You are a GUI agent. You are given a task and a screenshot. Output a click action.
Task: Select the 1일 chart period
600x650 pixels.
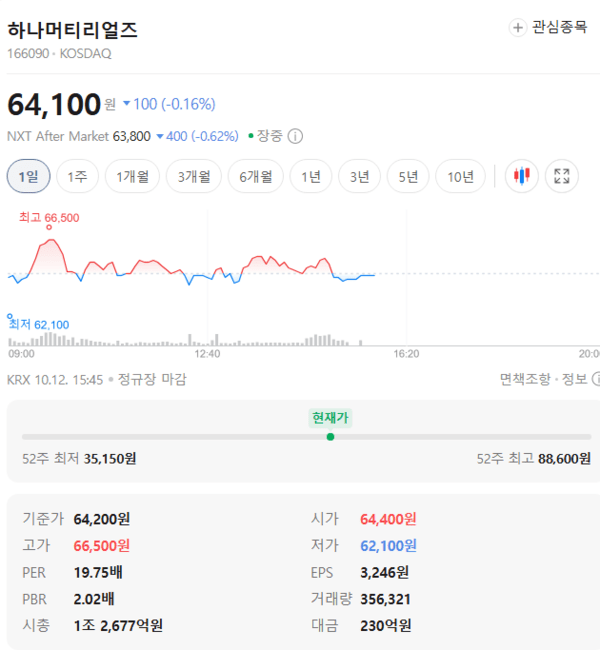(29, 176)
